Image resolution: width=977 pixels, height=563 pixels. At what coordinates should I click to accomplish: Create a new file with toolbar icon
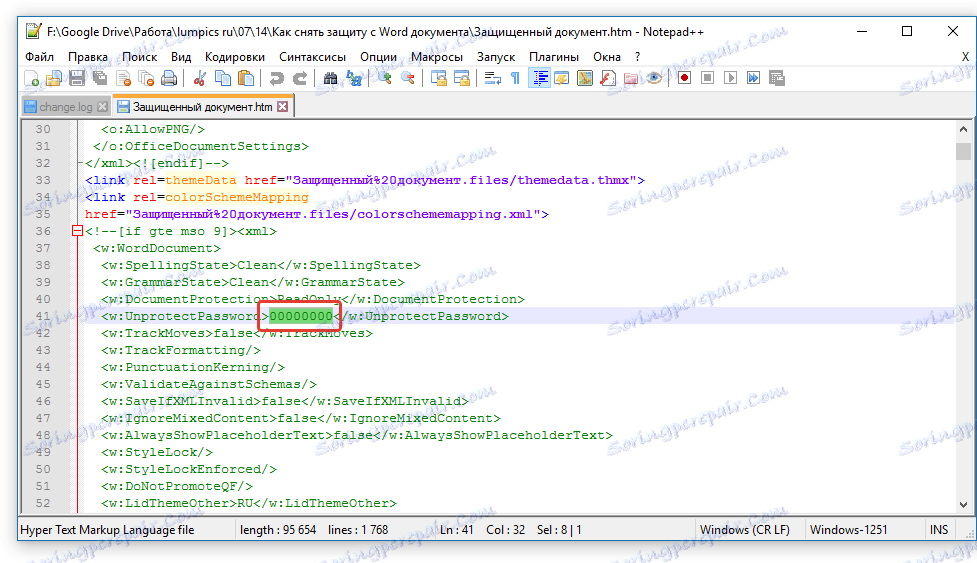pyautogui.click(x=31, y=78)
